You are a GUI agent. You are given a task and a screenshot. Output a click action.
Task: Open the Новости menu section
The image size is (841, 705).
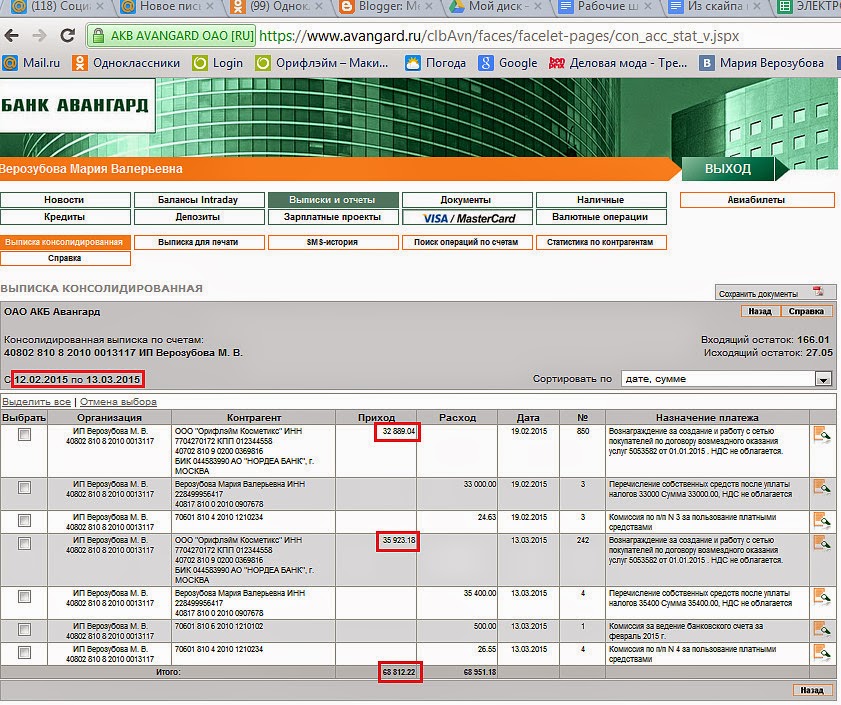click(x=65, y=200)
